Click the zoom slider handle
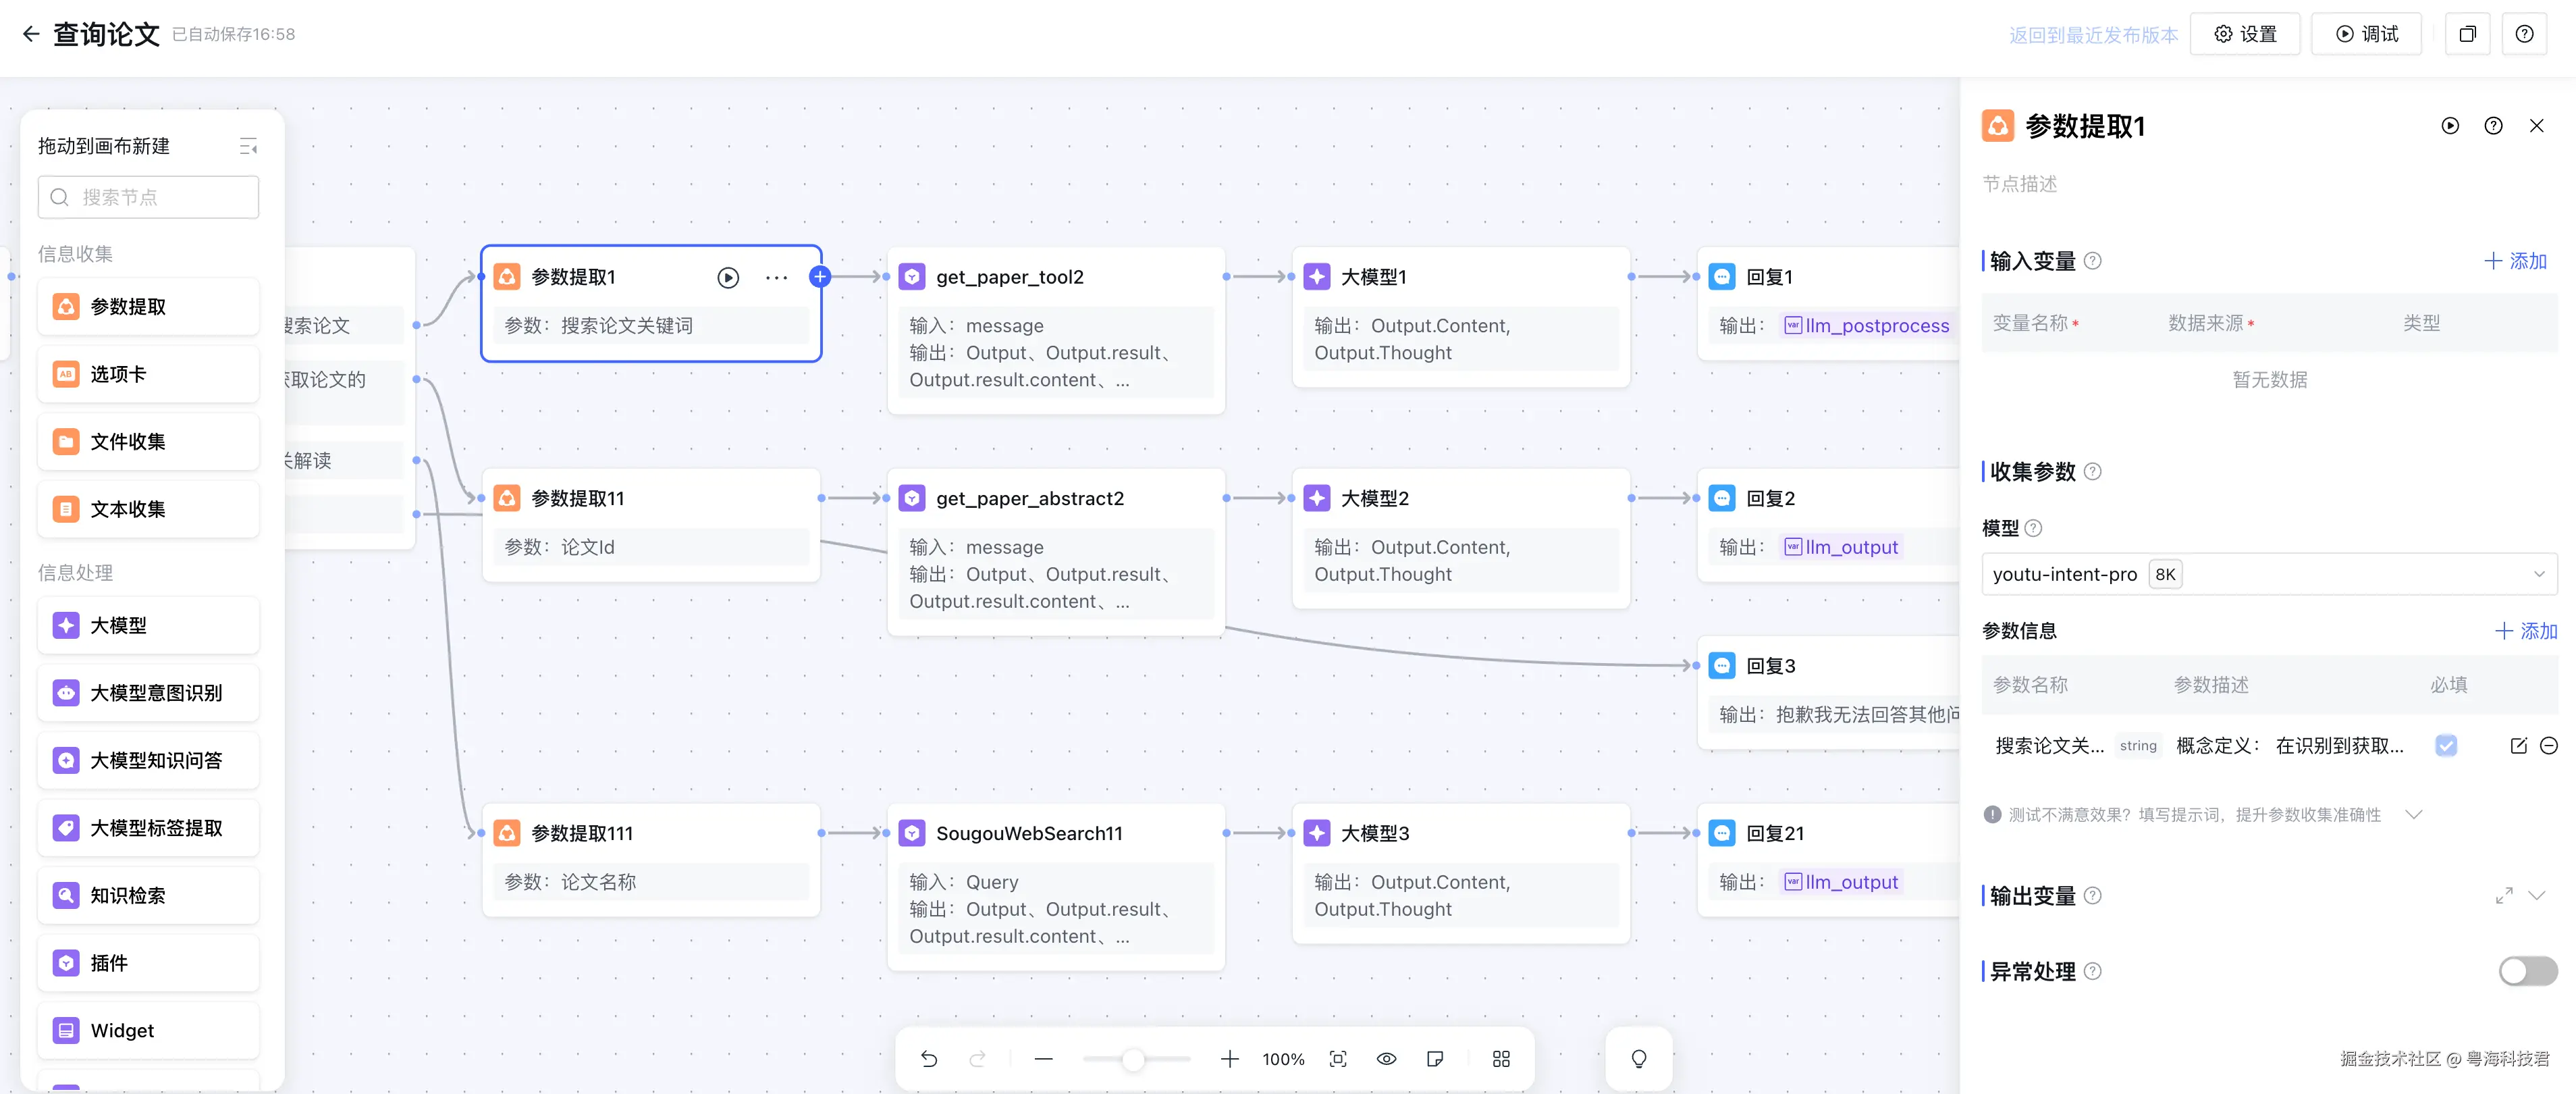Viewport: 2576px width, 1094px height. 1132,1059
